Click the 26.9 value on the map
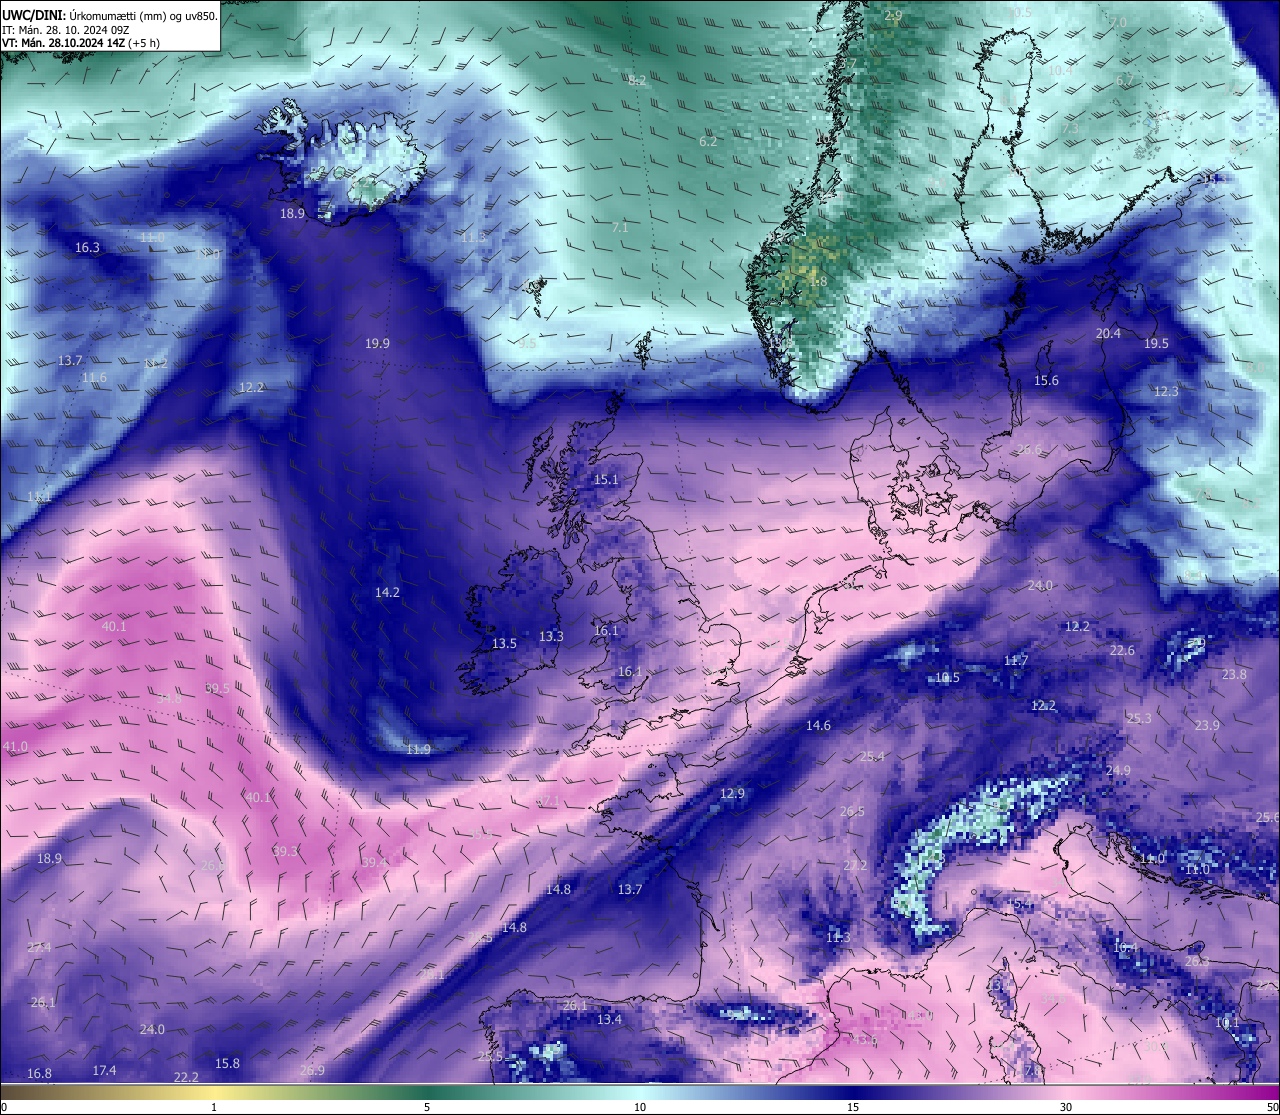This screenshot has width=1280, height=1115. pos(312,1070)
